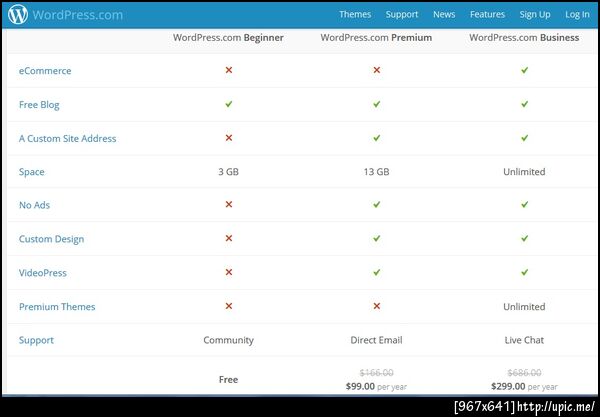Select the $299.00 per year price
Image resolution: width=600 pixels, height=417 pixels.
(524, 387)
